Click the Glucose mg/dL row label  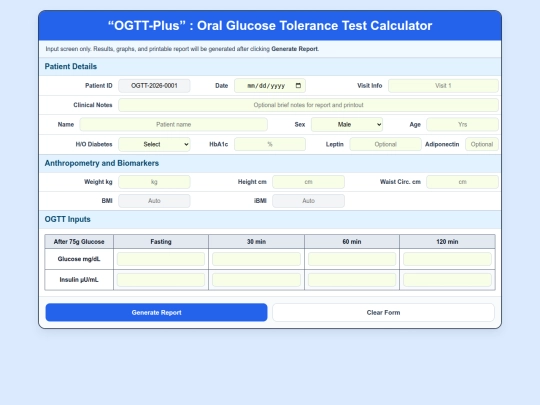pyautogui.click(x=79, y=259)
